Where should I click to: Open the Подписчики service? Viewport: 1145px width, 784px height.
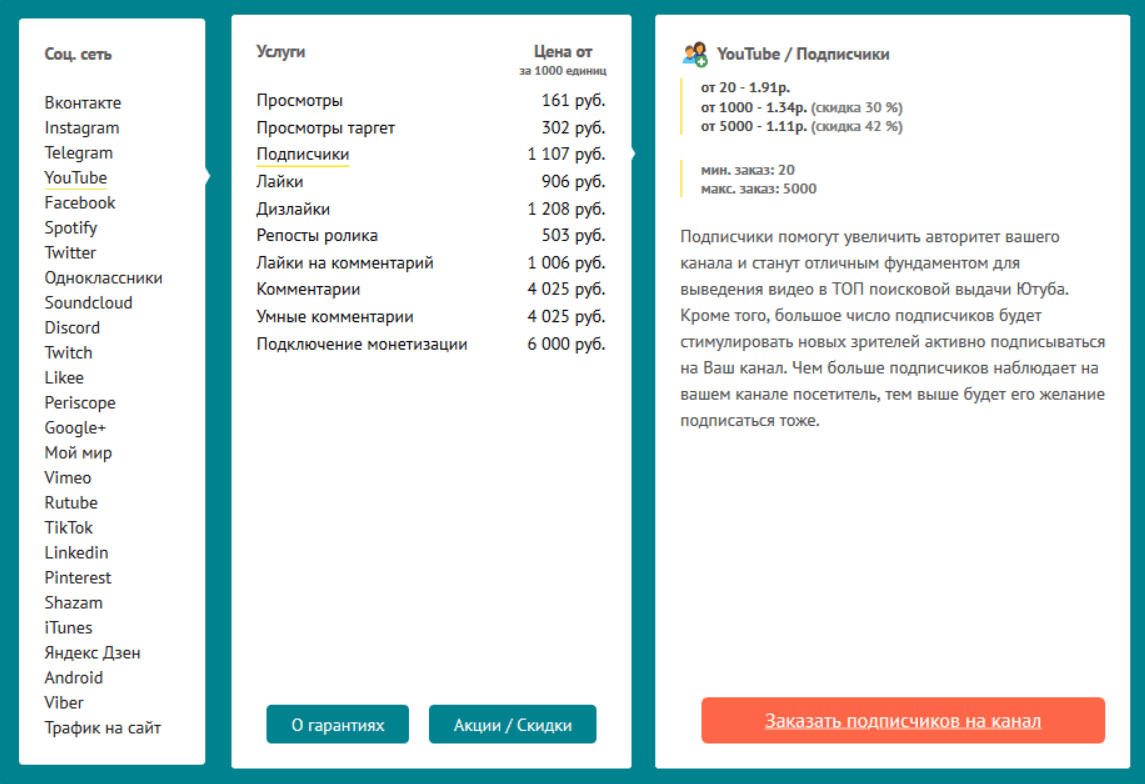(302, 154)
